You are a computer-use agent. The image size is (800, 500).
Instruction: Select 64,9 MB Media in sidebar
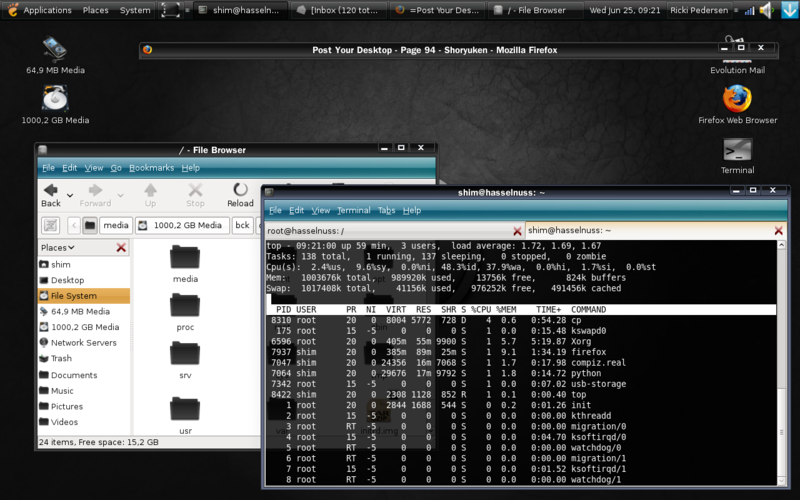coord(84,311)
